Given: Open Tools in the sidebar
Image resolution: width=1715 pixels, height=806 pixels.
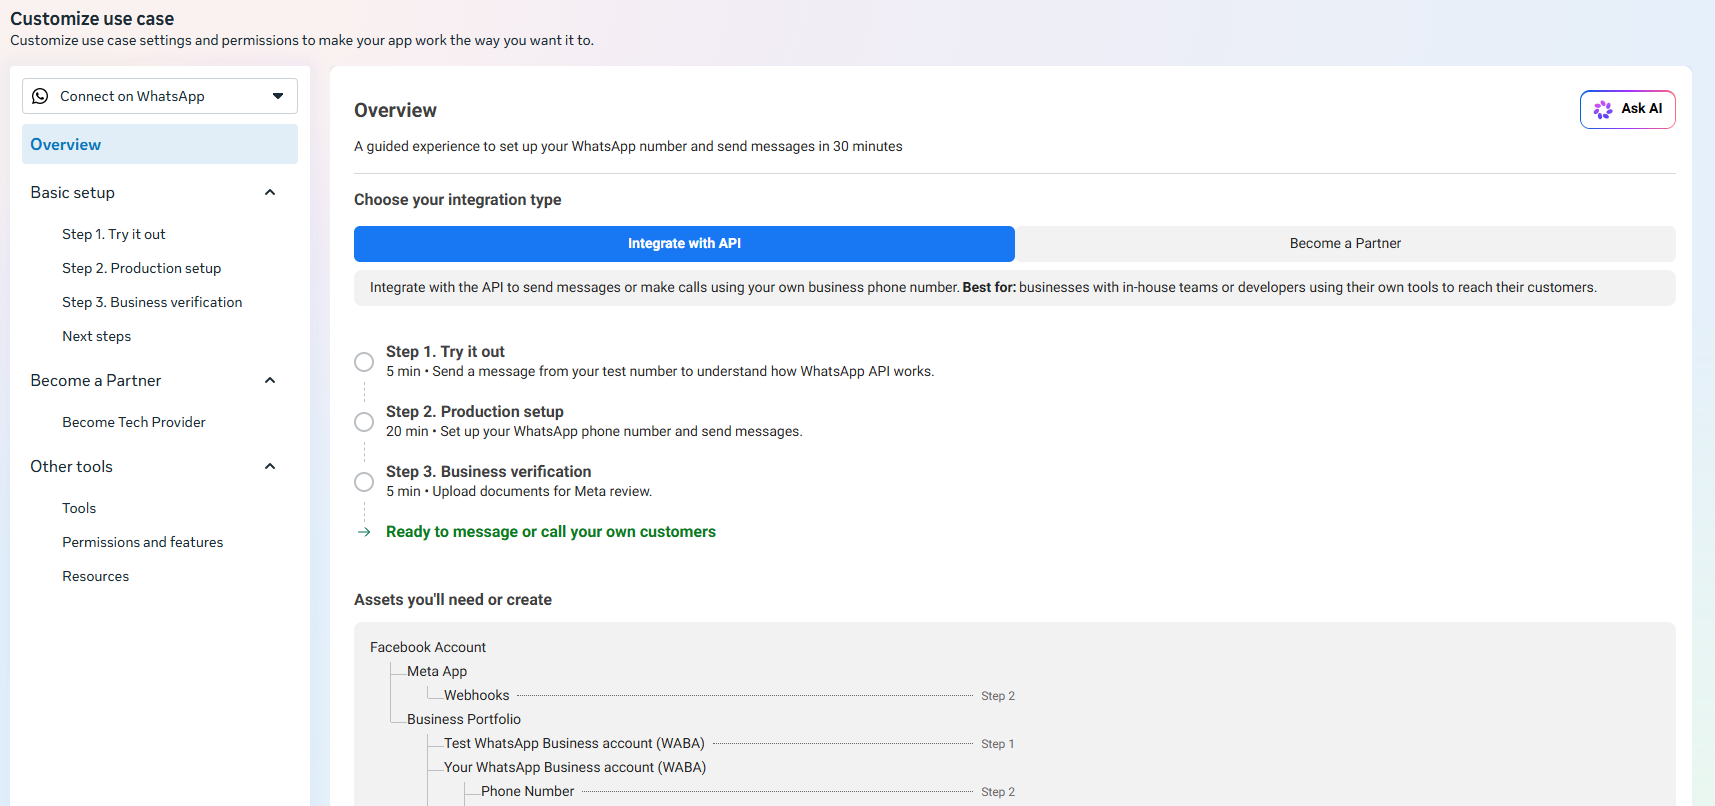Looking at the screenshot, I should coord(79,508).
